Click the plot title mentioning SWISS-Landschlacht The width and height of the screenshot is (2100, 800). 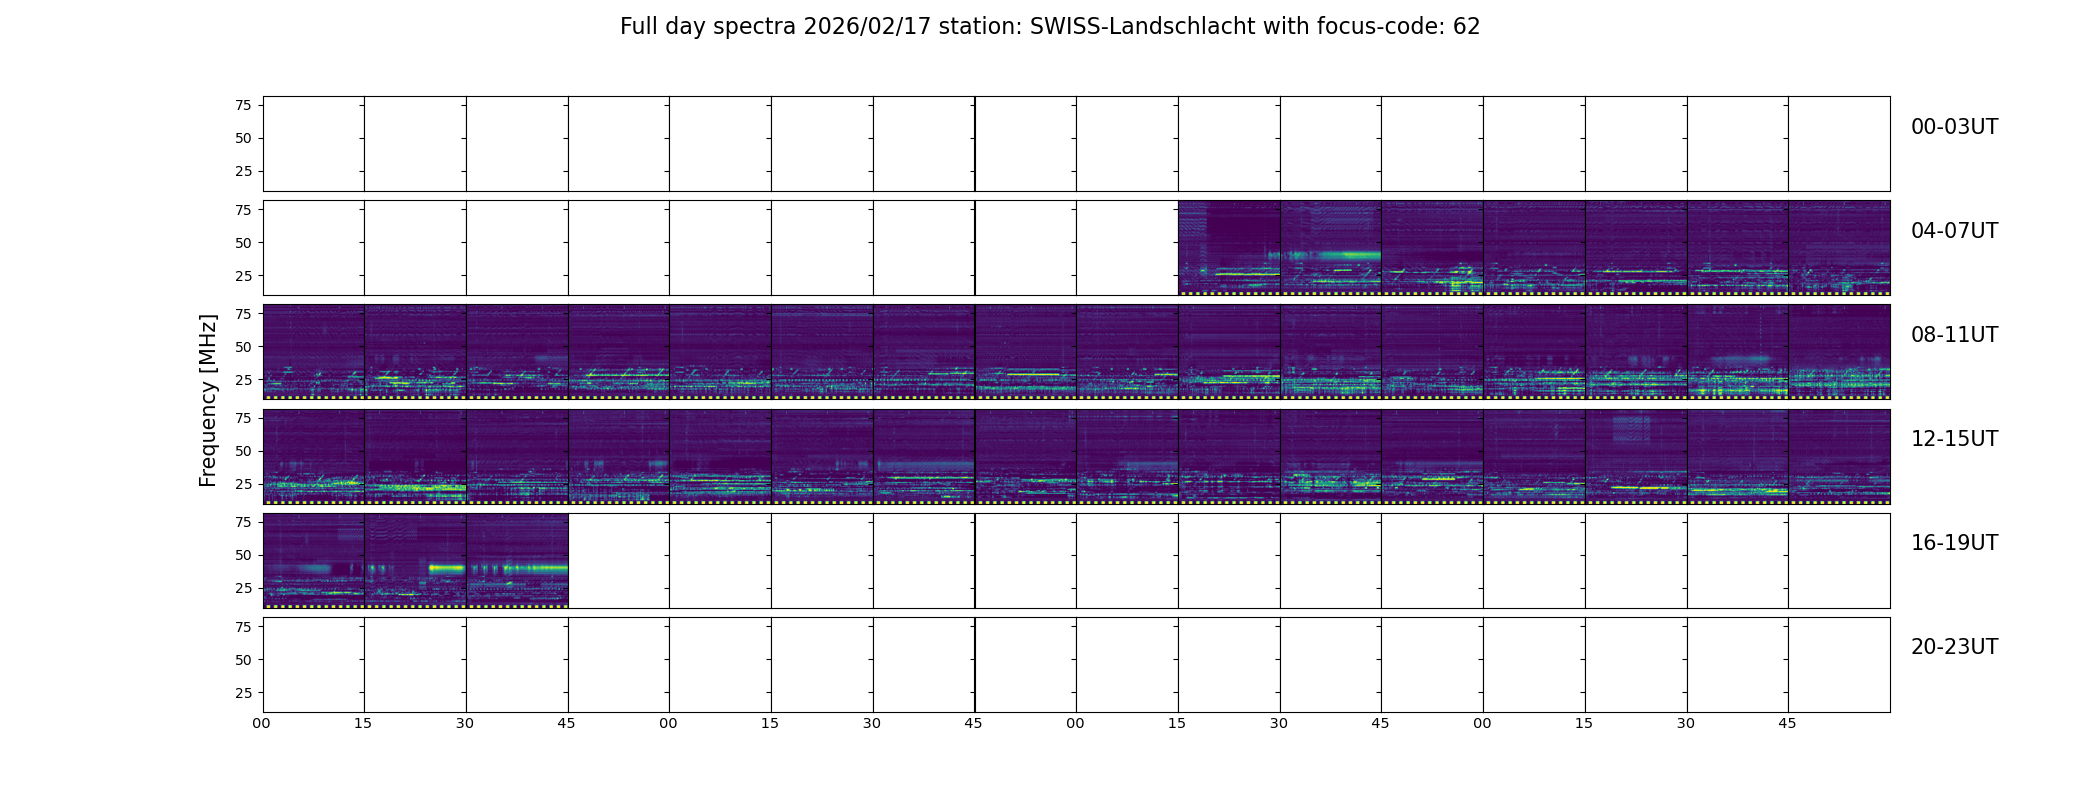[x=1049, y=27]
